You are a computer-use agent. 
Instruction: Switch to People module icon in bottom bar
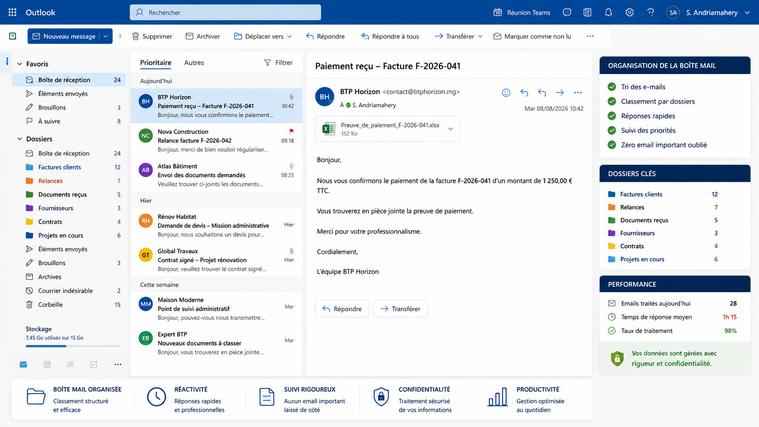70,365
